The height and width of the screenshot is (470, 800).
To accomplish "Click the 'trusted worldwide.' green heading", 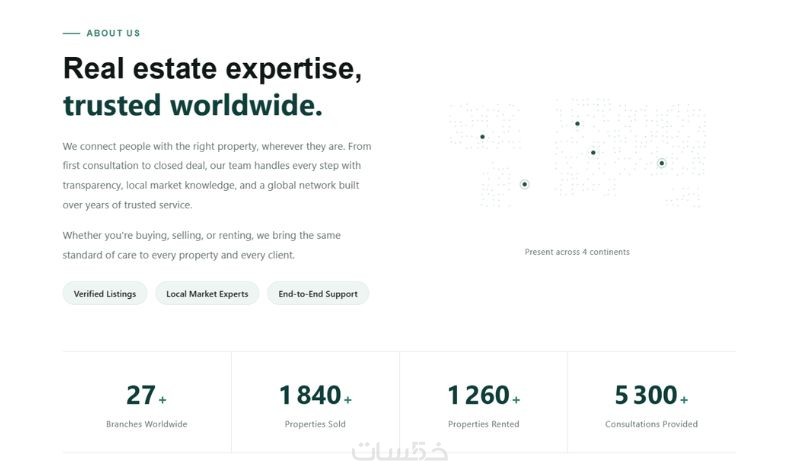I will pyautogui.click(x=192, y=106).
